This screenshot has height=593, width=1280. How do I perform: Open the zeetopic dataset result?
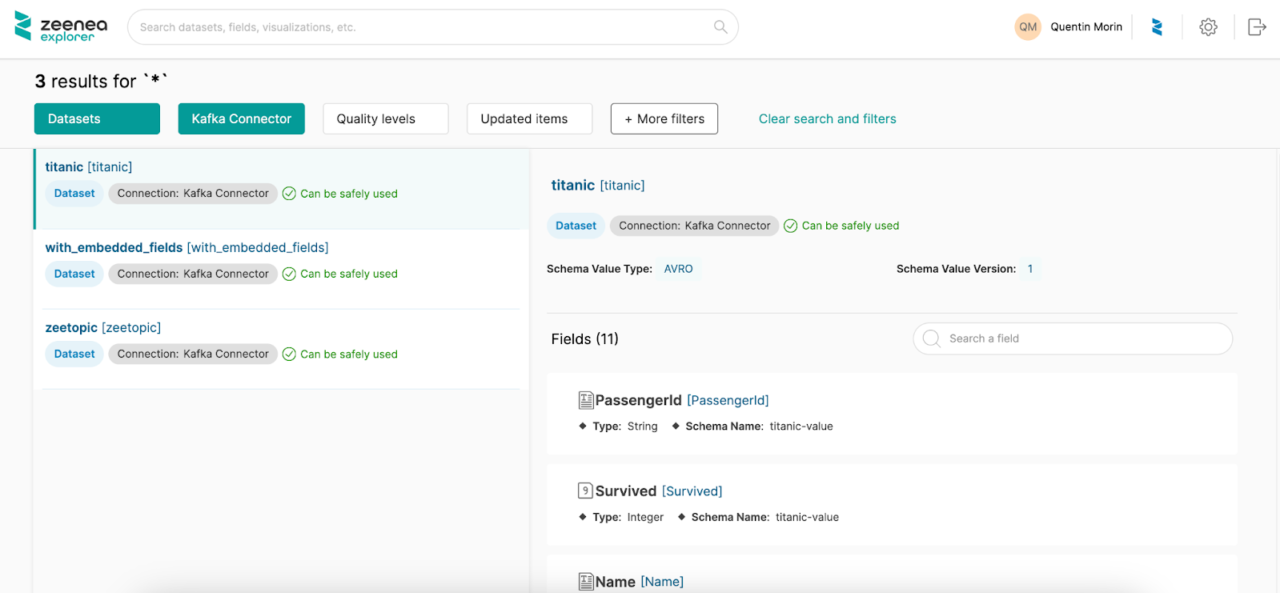(x=72, y=328)
